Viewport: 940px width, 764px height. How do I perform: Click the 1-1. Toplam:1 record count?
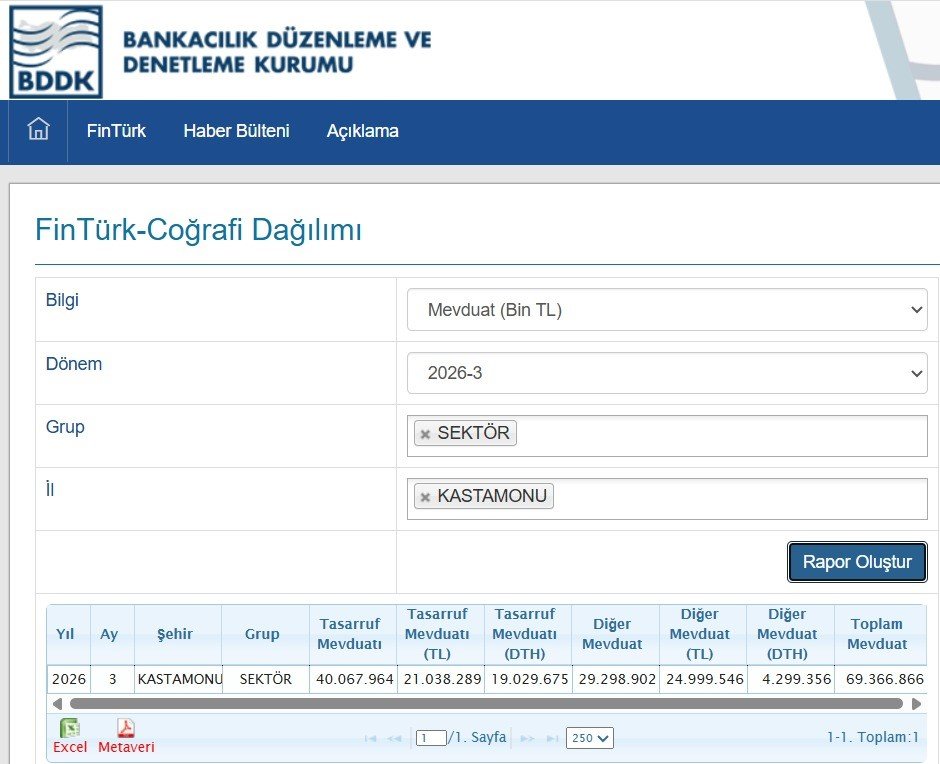pyautogui.click(x=873, y=737)
